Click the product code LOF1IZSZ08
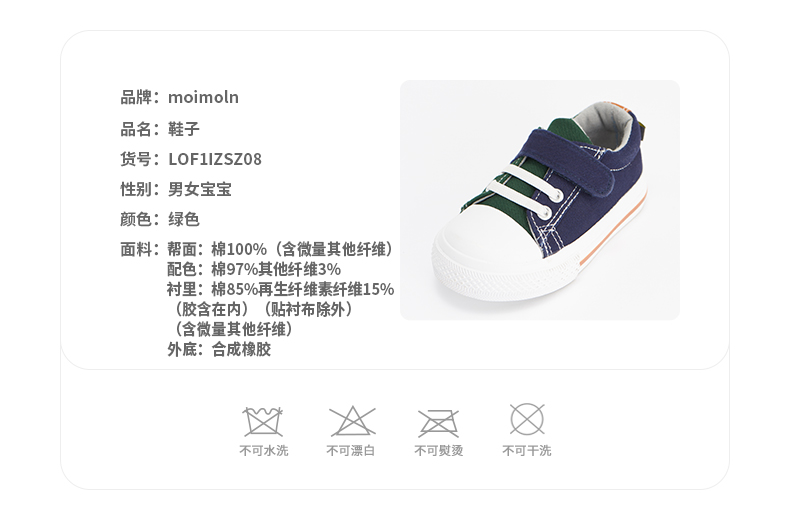Screen dimensions: 790x520 tap(215, 159)
